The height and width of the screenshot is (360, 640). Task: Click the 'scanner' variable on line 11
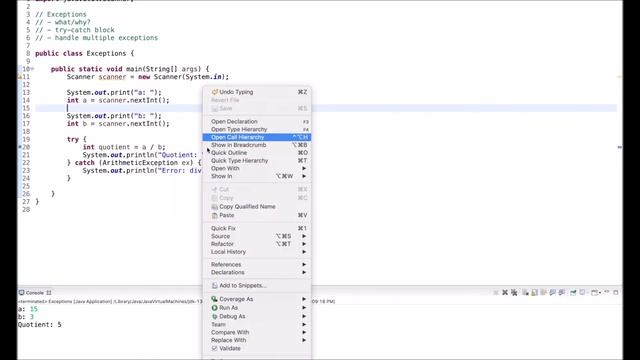pos(112,77)
